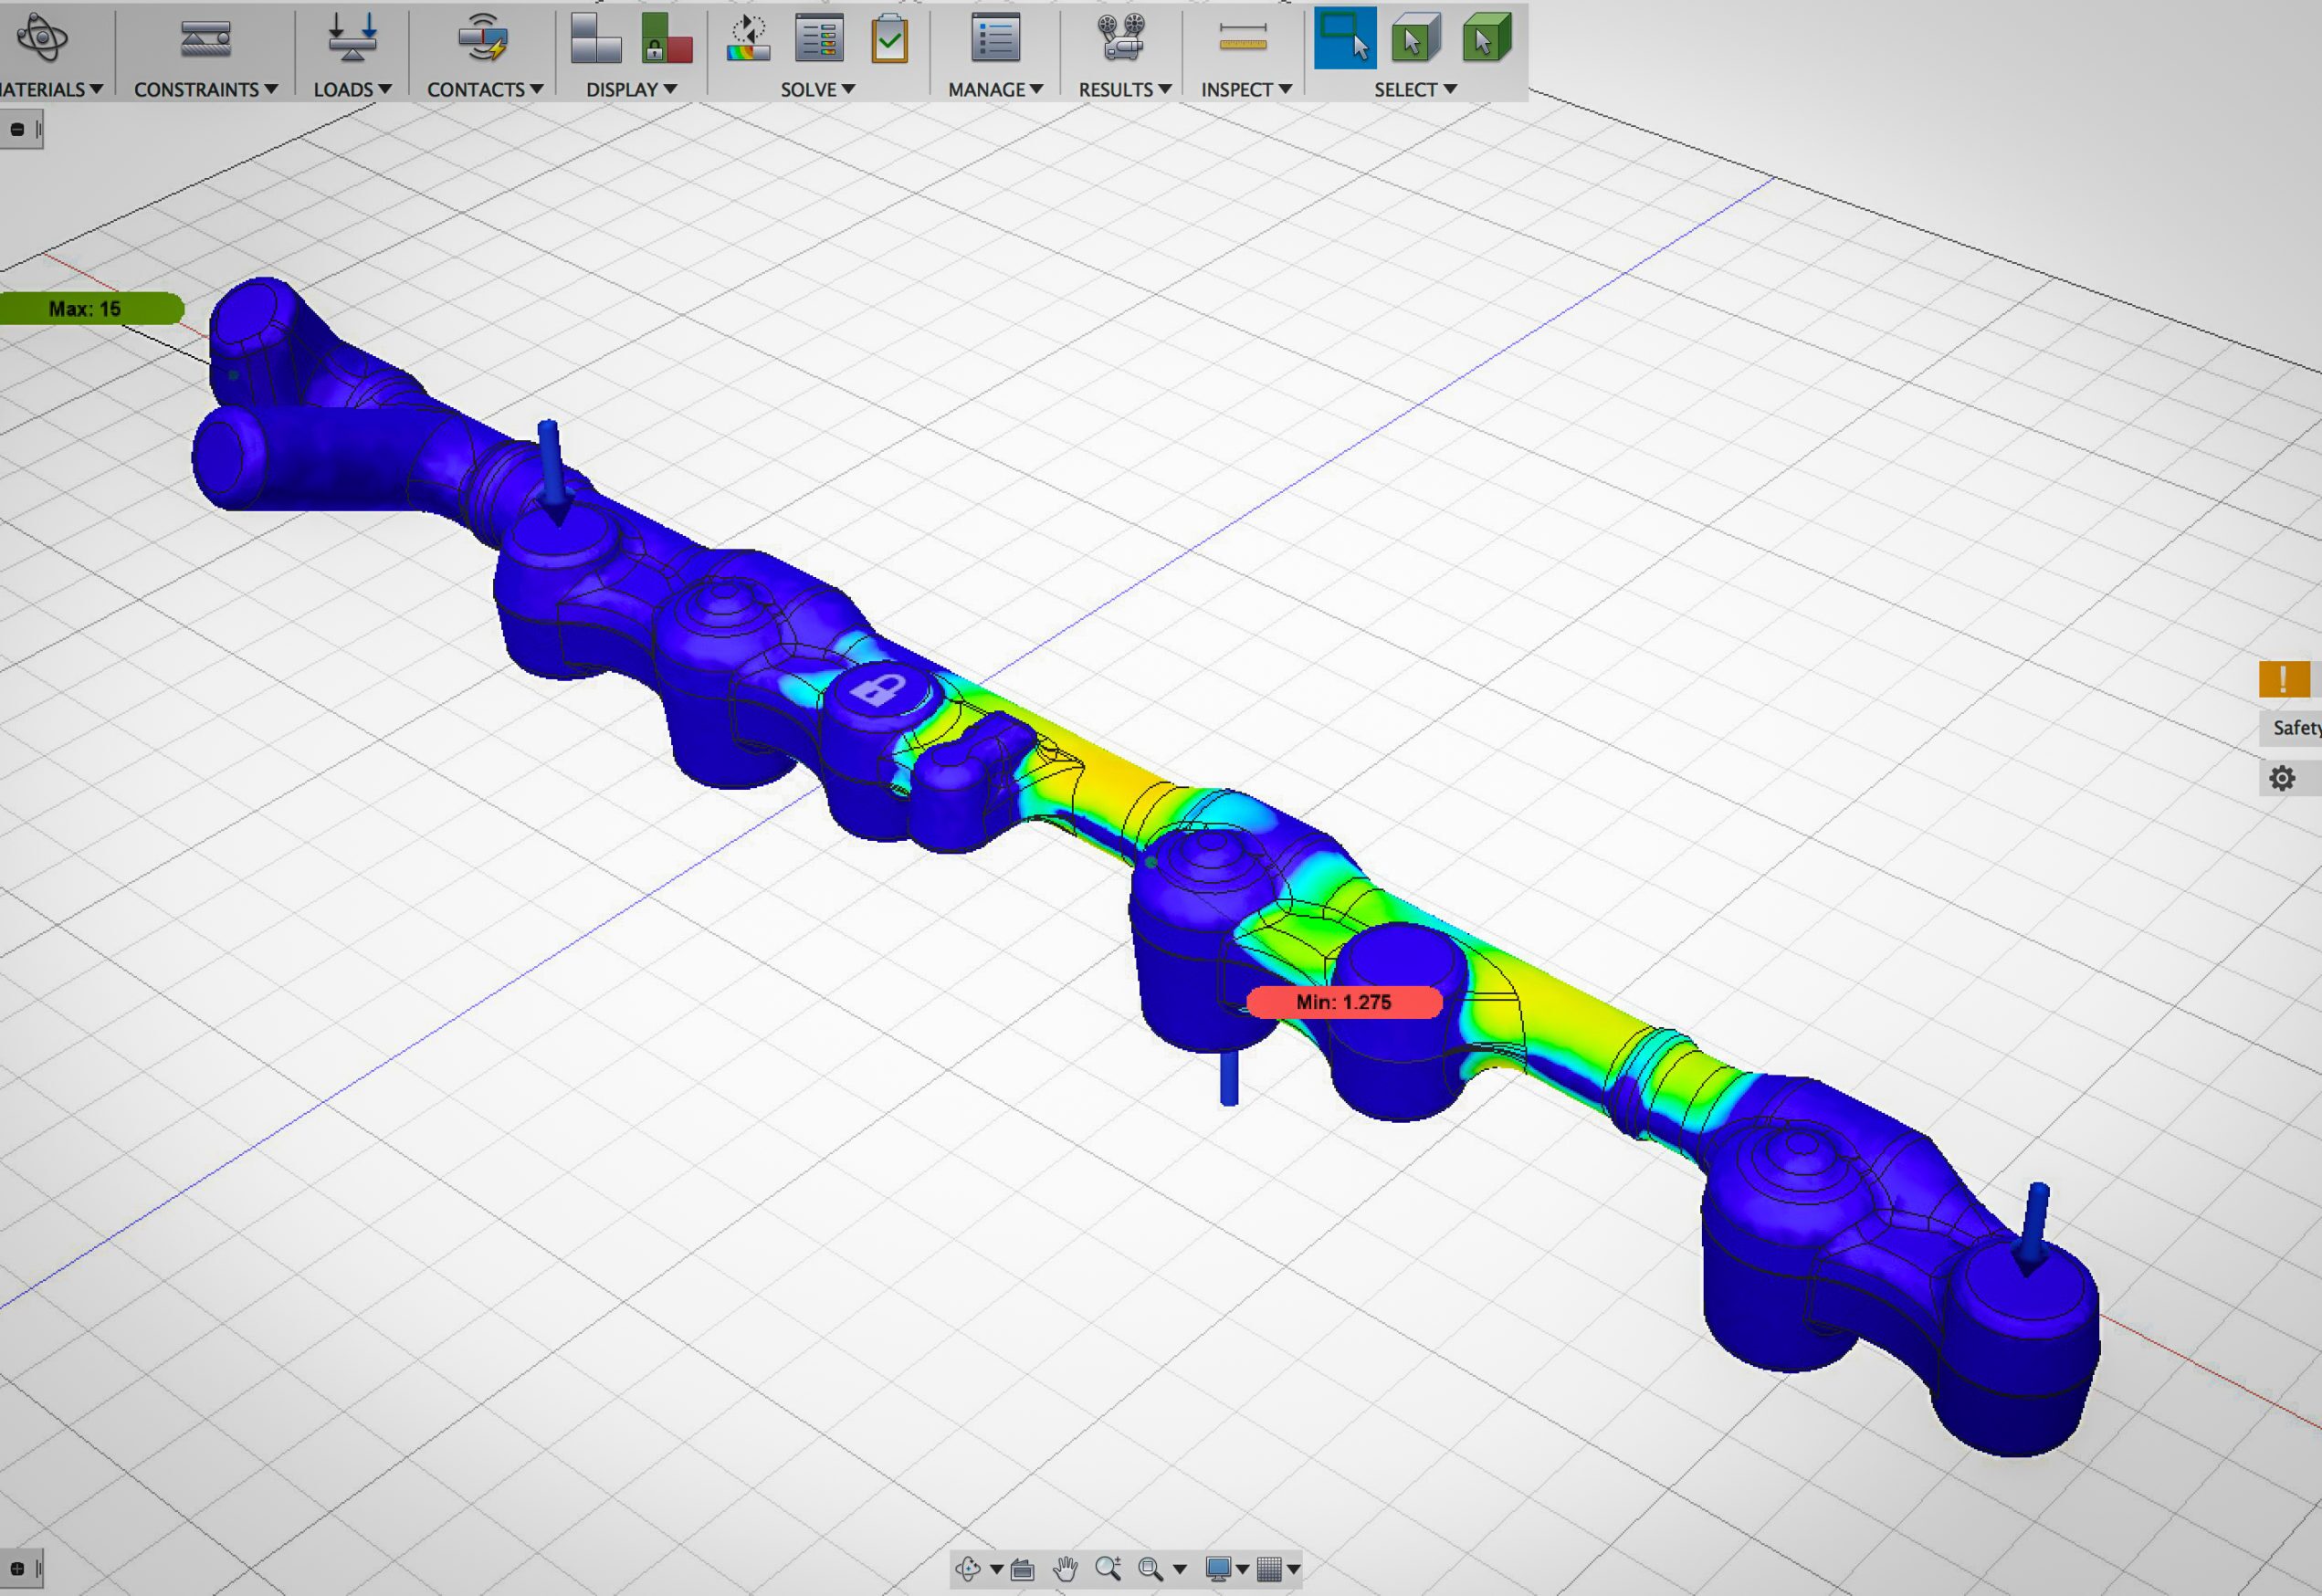Click the study materials atom icon
The height and width of the screenshot is (1596, 2322).
coord(42,38)
